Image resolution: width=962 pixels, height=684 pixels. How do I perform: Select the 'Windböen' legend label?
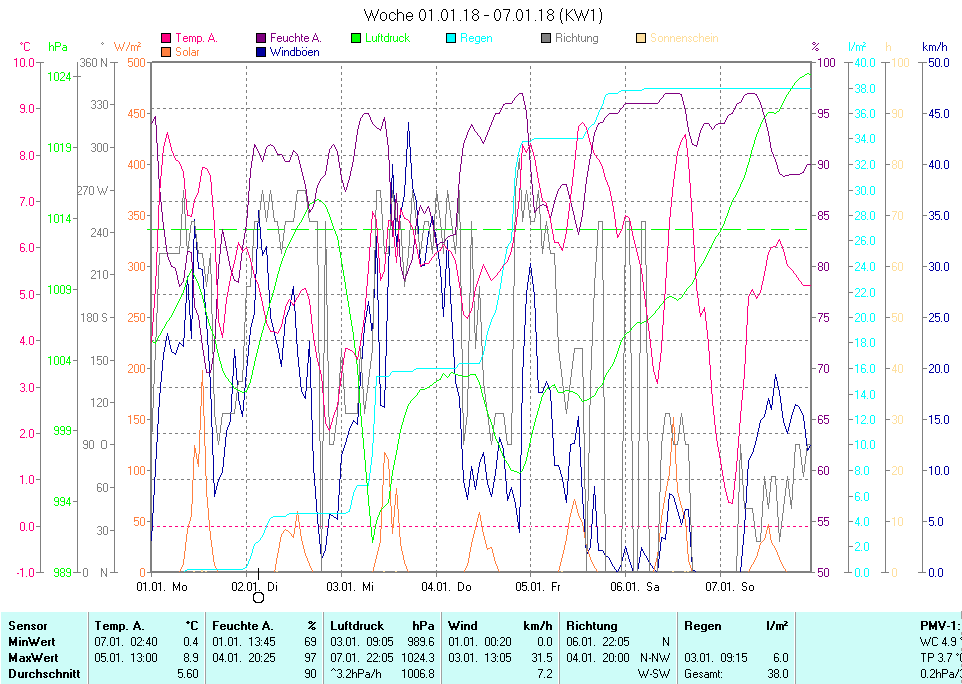[294, 52]
